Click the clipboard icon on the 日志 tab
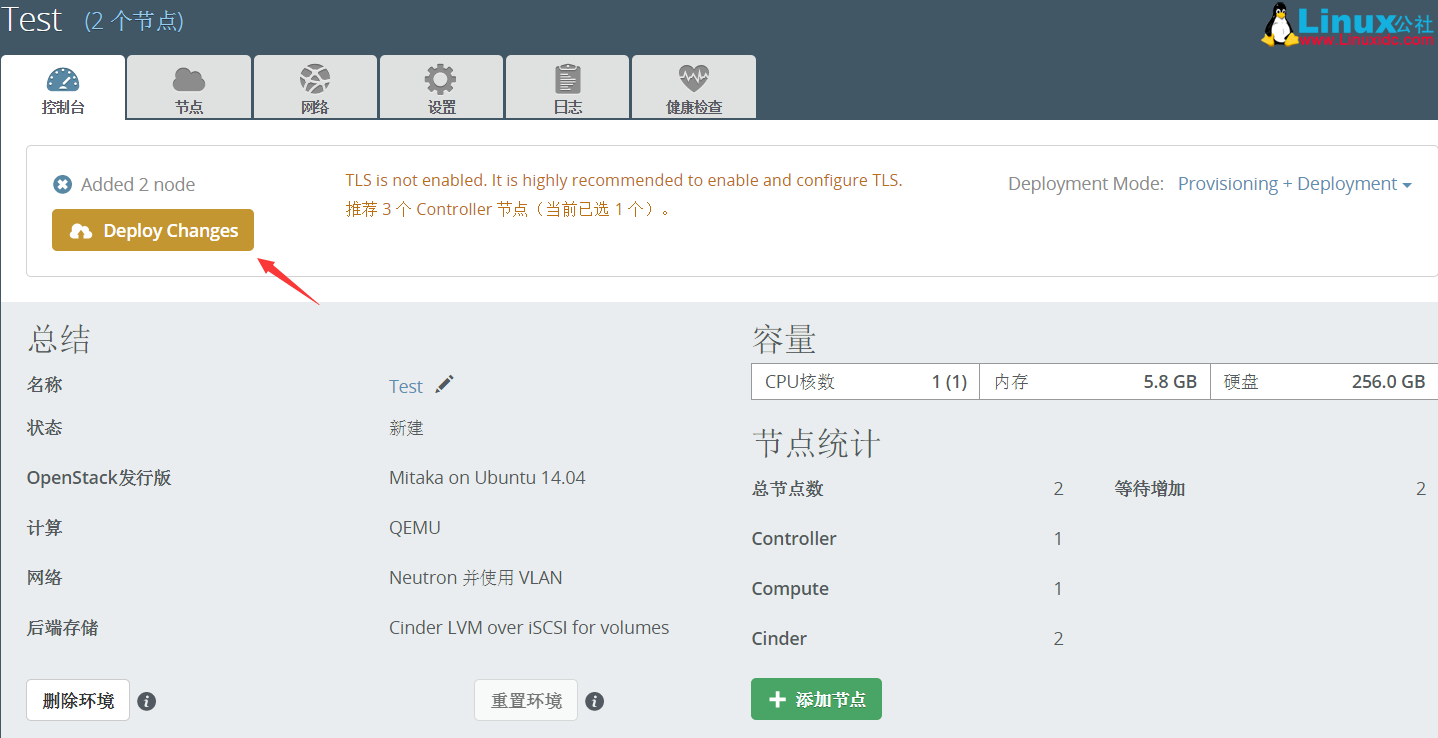Image resolution: width=1438 pixels, height=738 pixels. coord(567,75)
